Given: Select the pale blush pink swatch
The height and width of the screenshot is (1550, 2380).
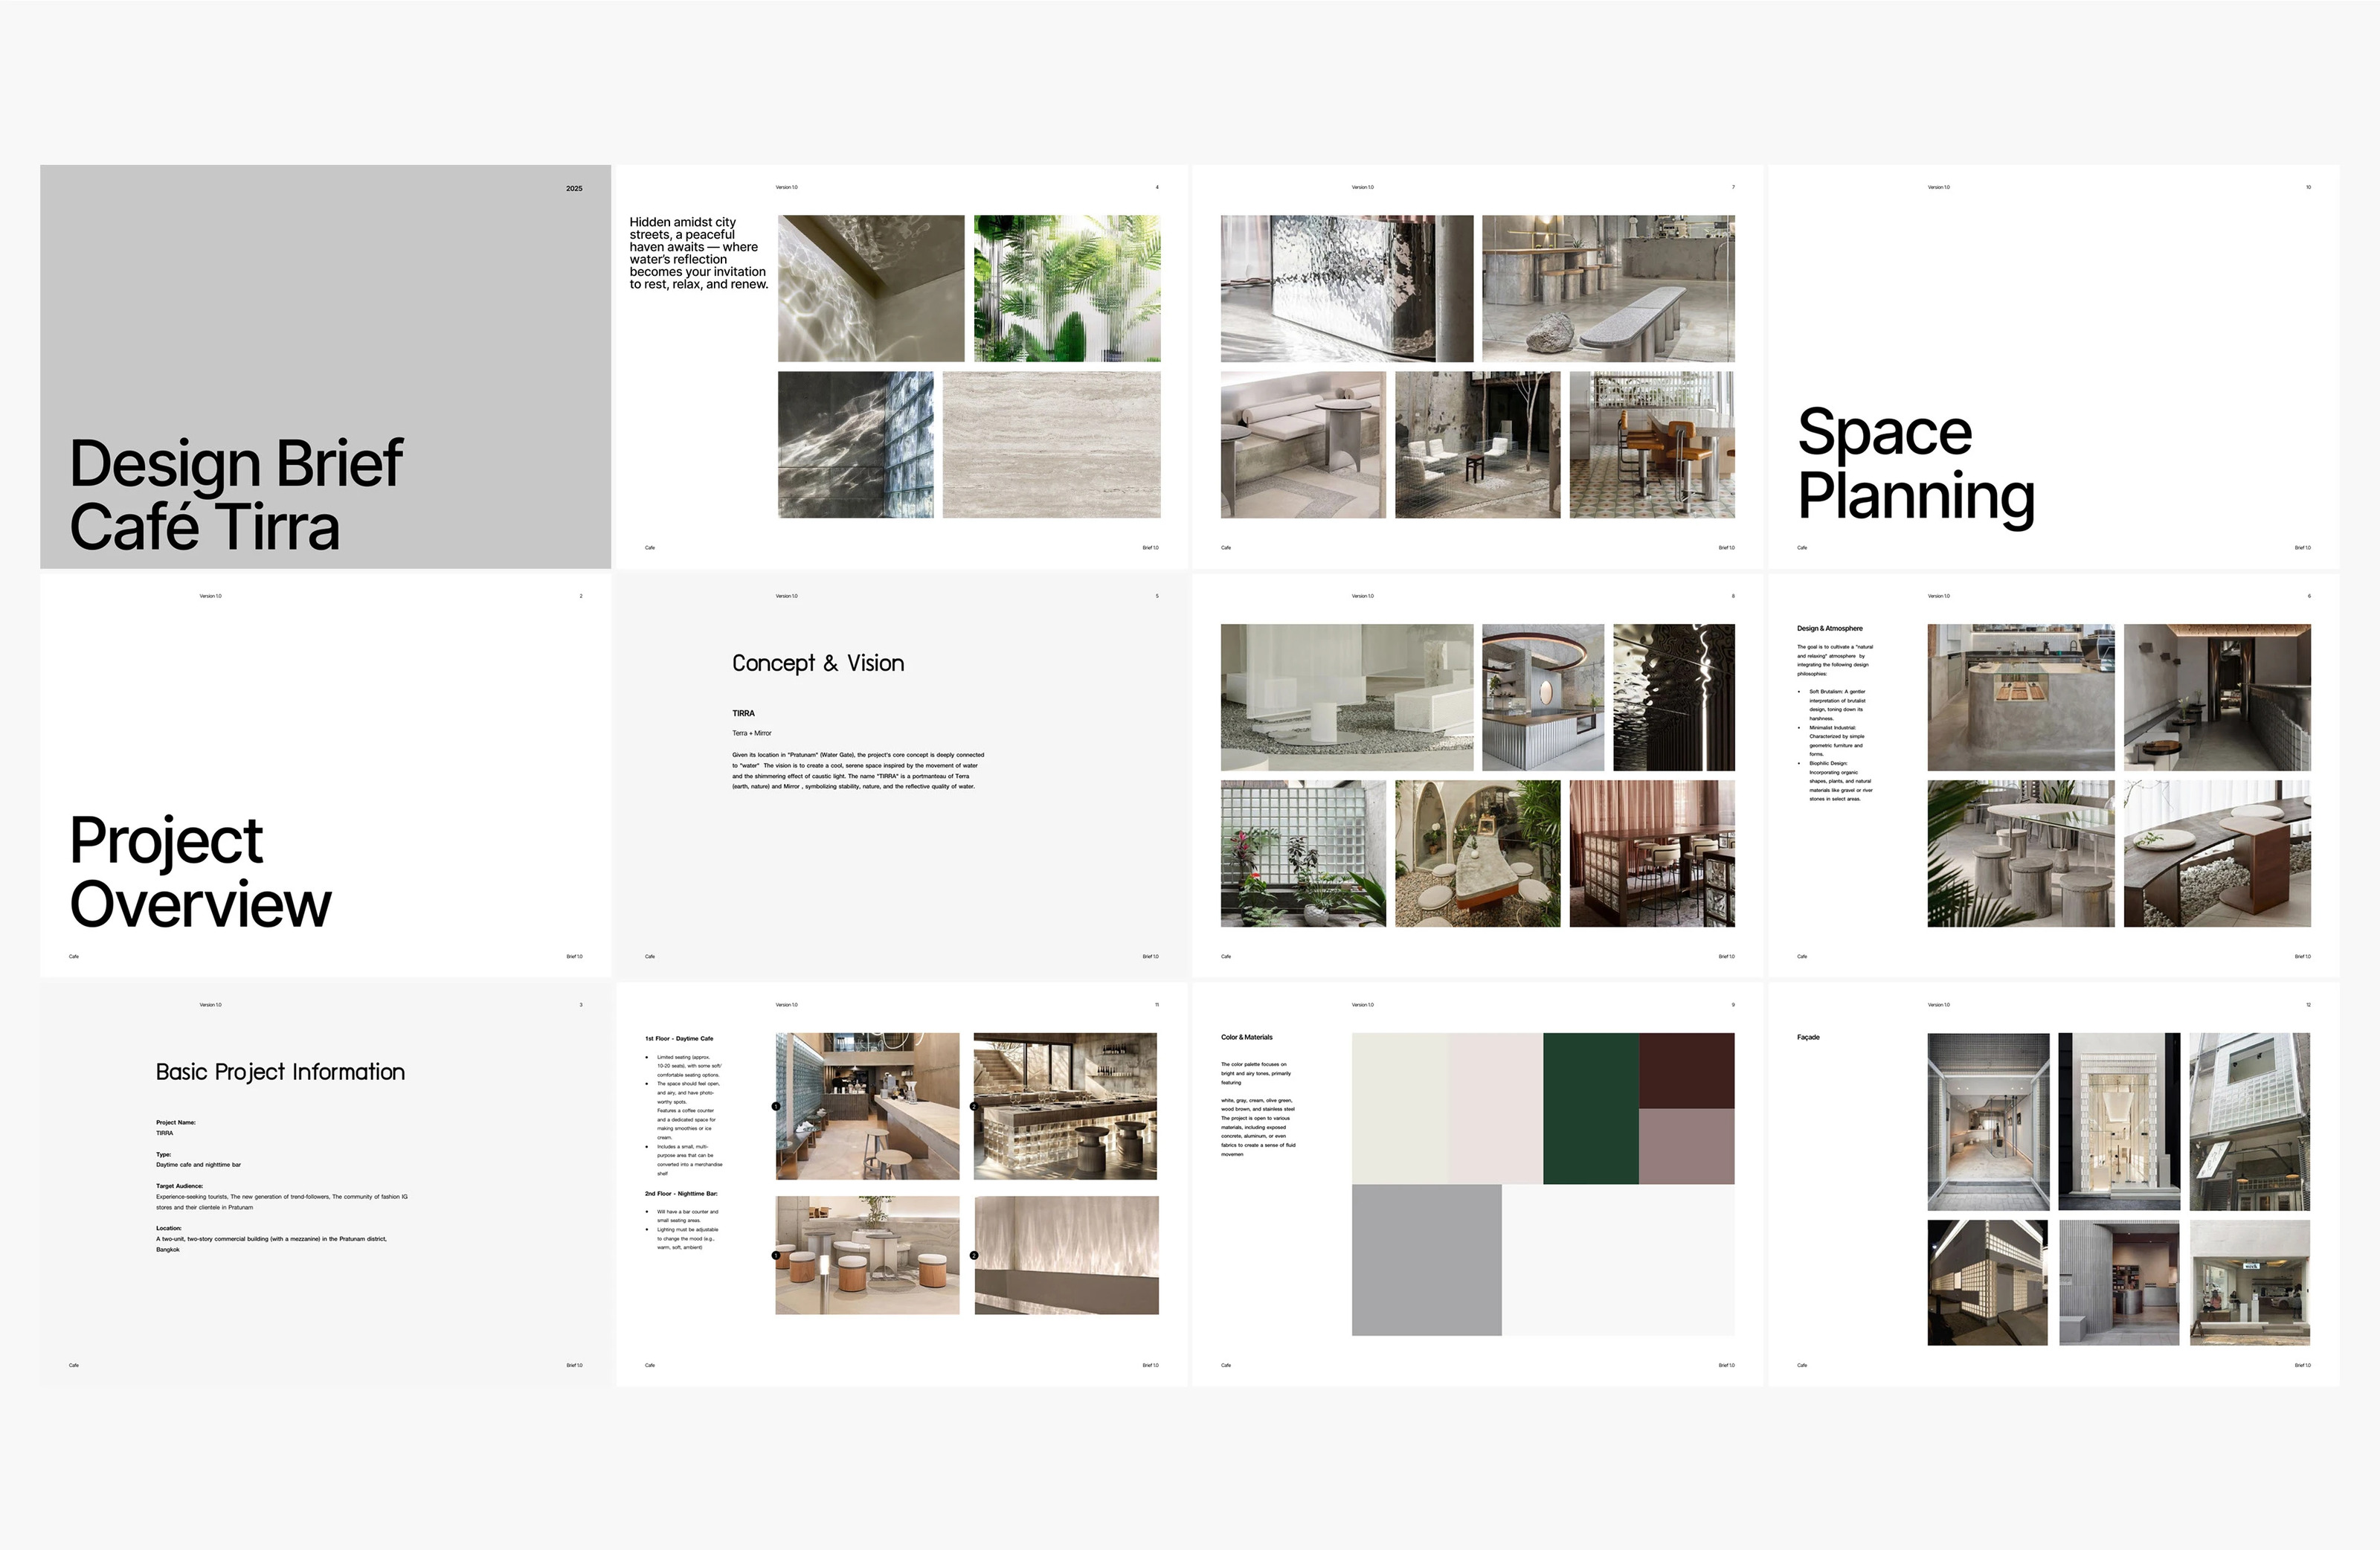Looking at the screenshot, I should click(x=1494, y=1108).
